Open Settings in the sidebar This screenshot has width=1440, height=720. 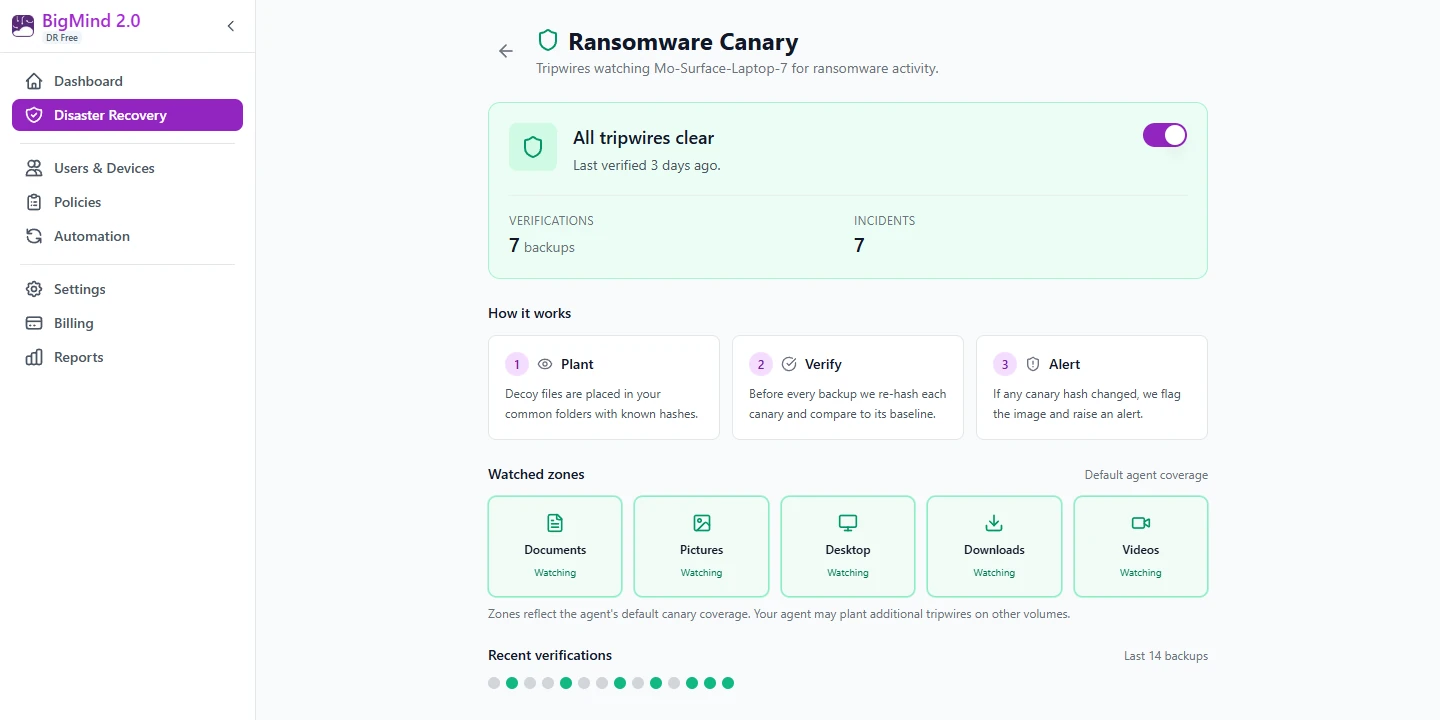pos(127,289)
